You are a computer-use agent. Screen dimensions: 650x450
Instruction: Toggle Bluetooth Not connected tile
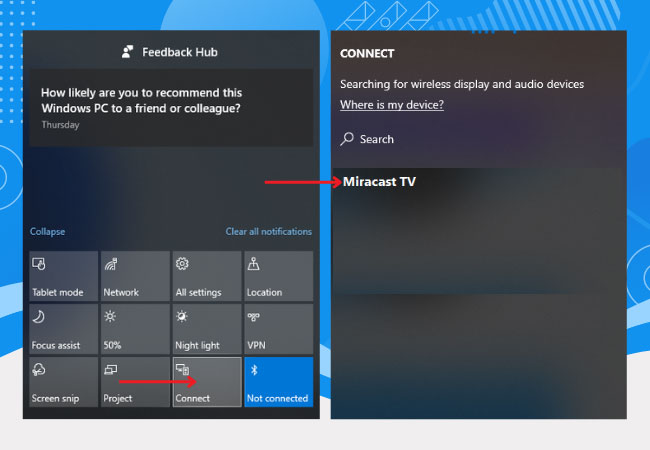[x=279, y=382]
